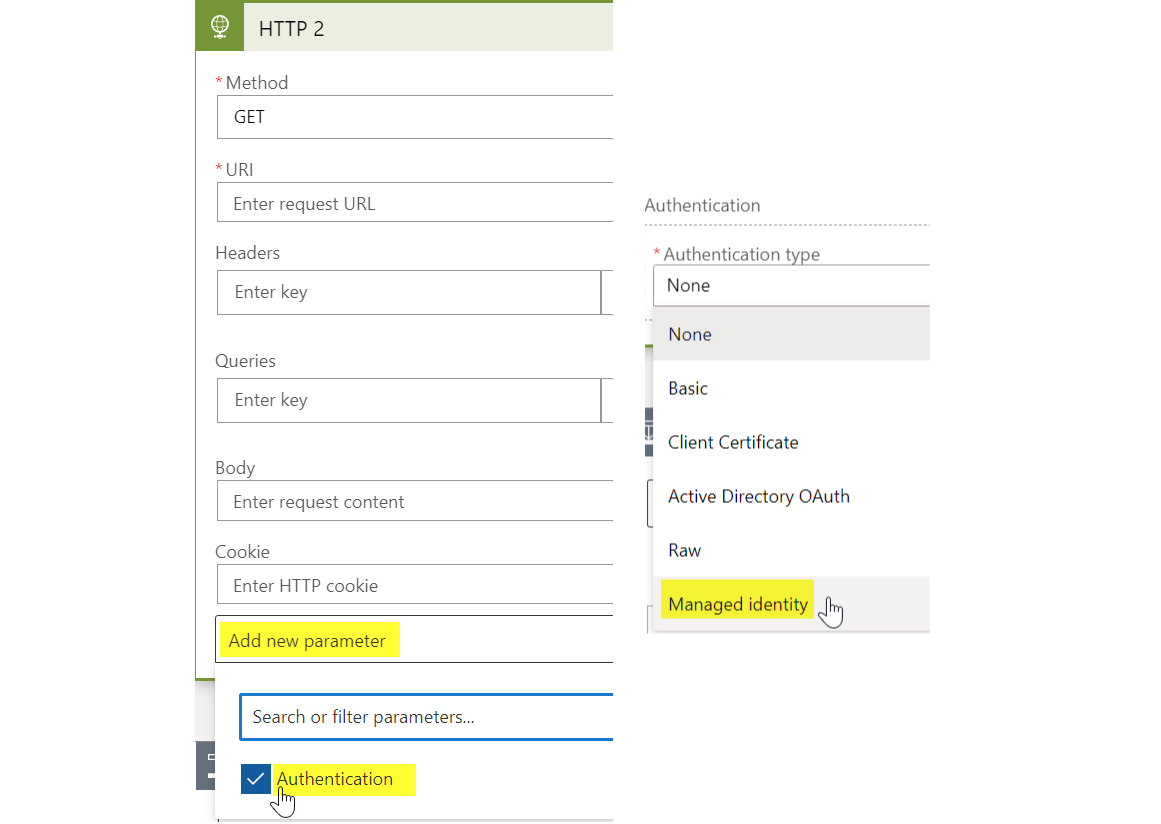
Task: Open the Add new parameter dropdown
Action: (415, 640)
